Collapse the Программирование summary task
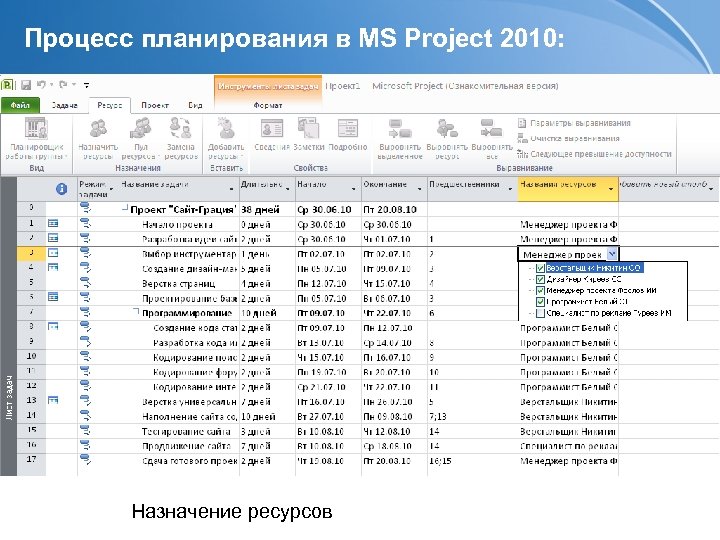Image resolution: width=720 pixels, height=540 pixels. click(136, 311)
